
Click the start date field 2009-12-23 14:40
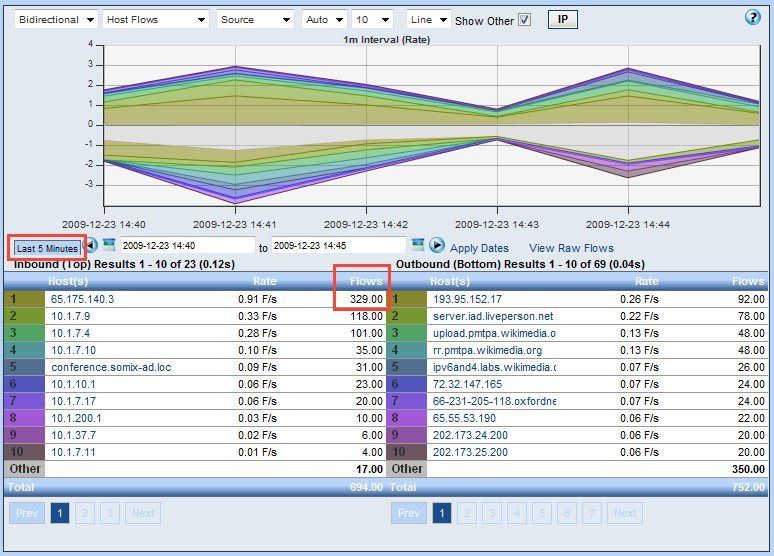[187, 245]
